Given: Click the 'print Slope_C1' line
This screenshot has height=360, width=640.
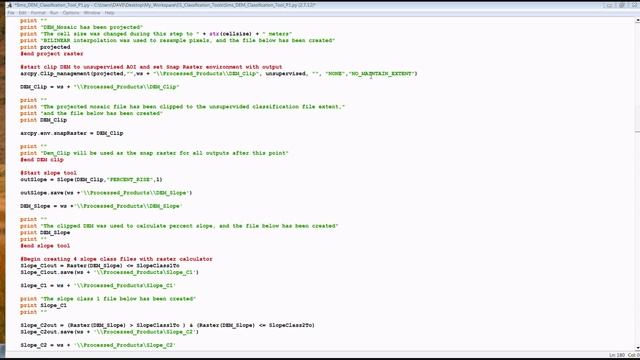Looking at the screenshot, I should 44,306.
